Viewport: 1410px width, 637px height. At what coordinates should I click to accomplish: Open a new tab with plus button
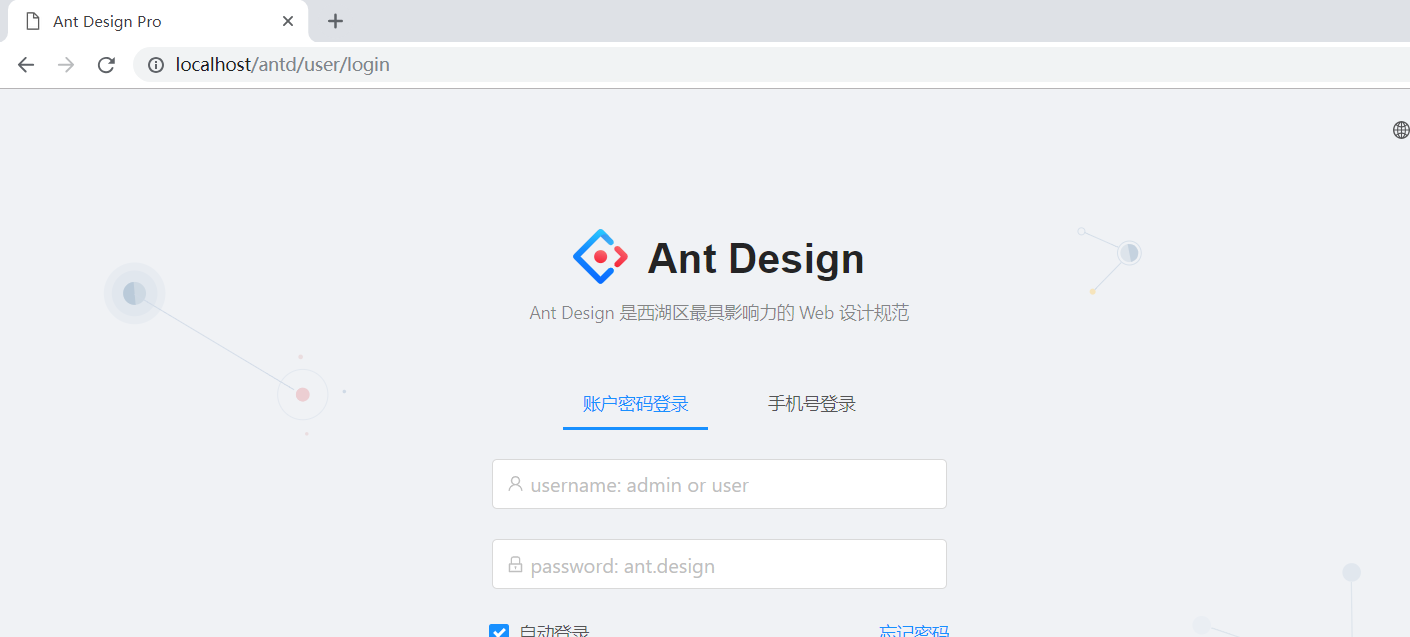(x=335, y=20)
